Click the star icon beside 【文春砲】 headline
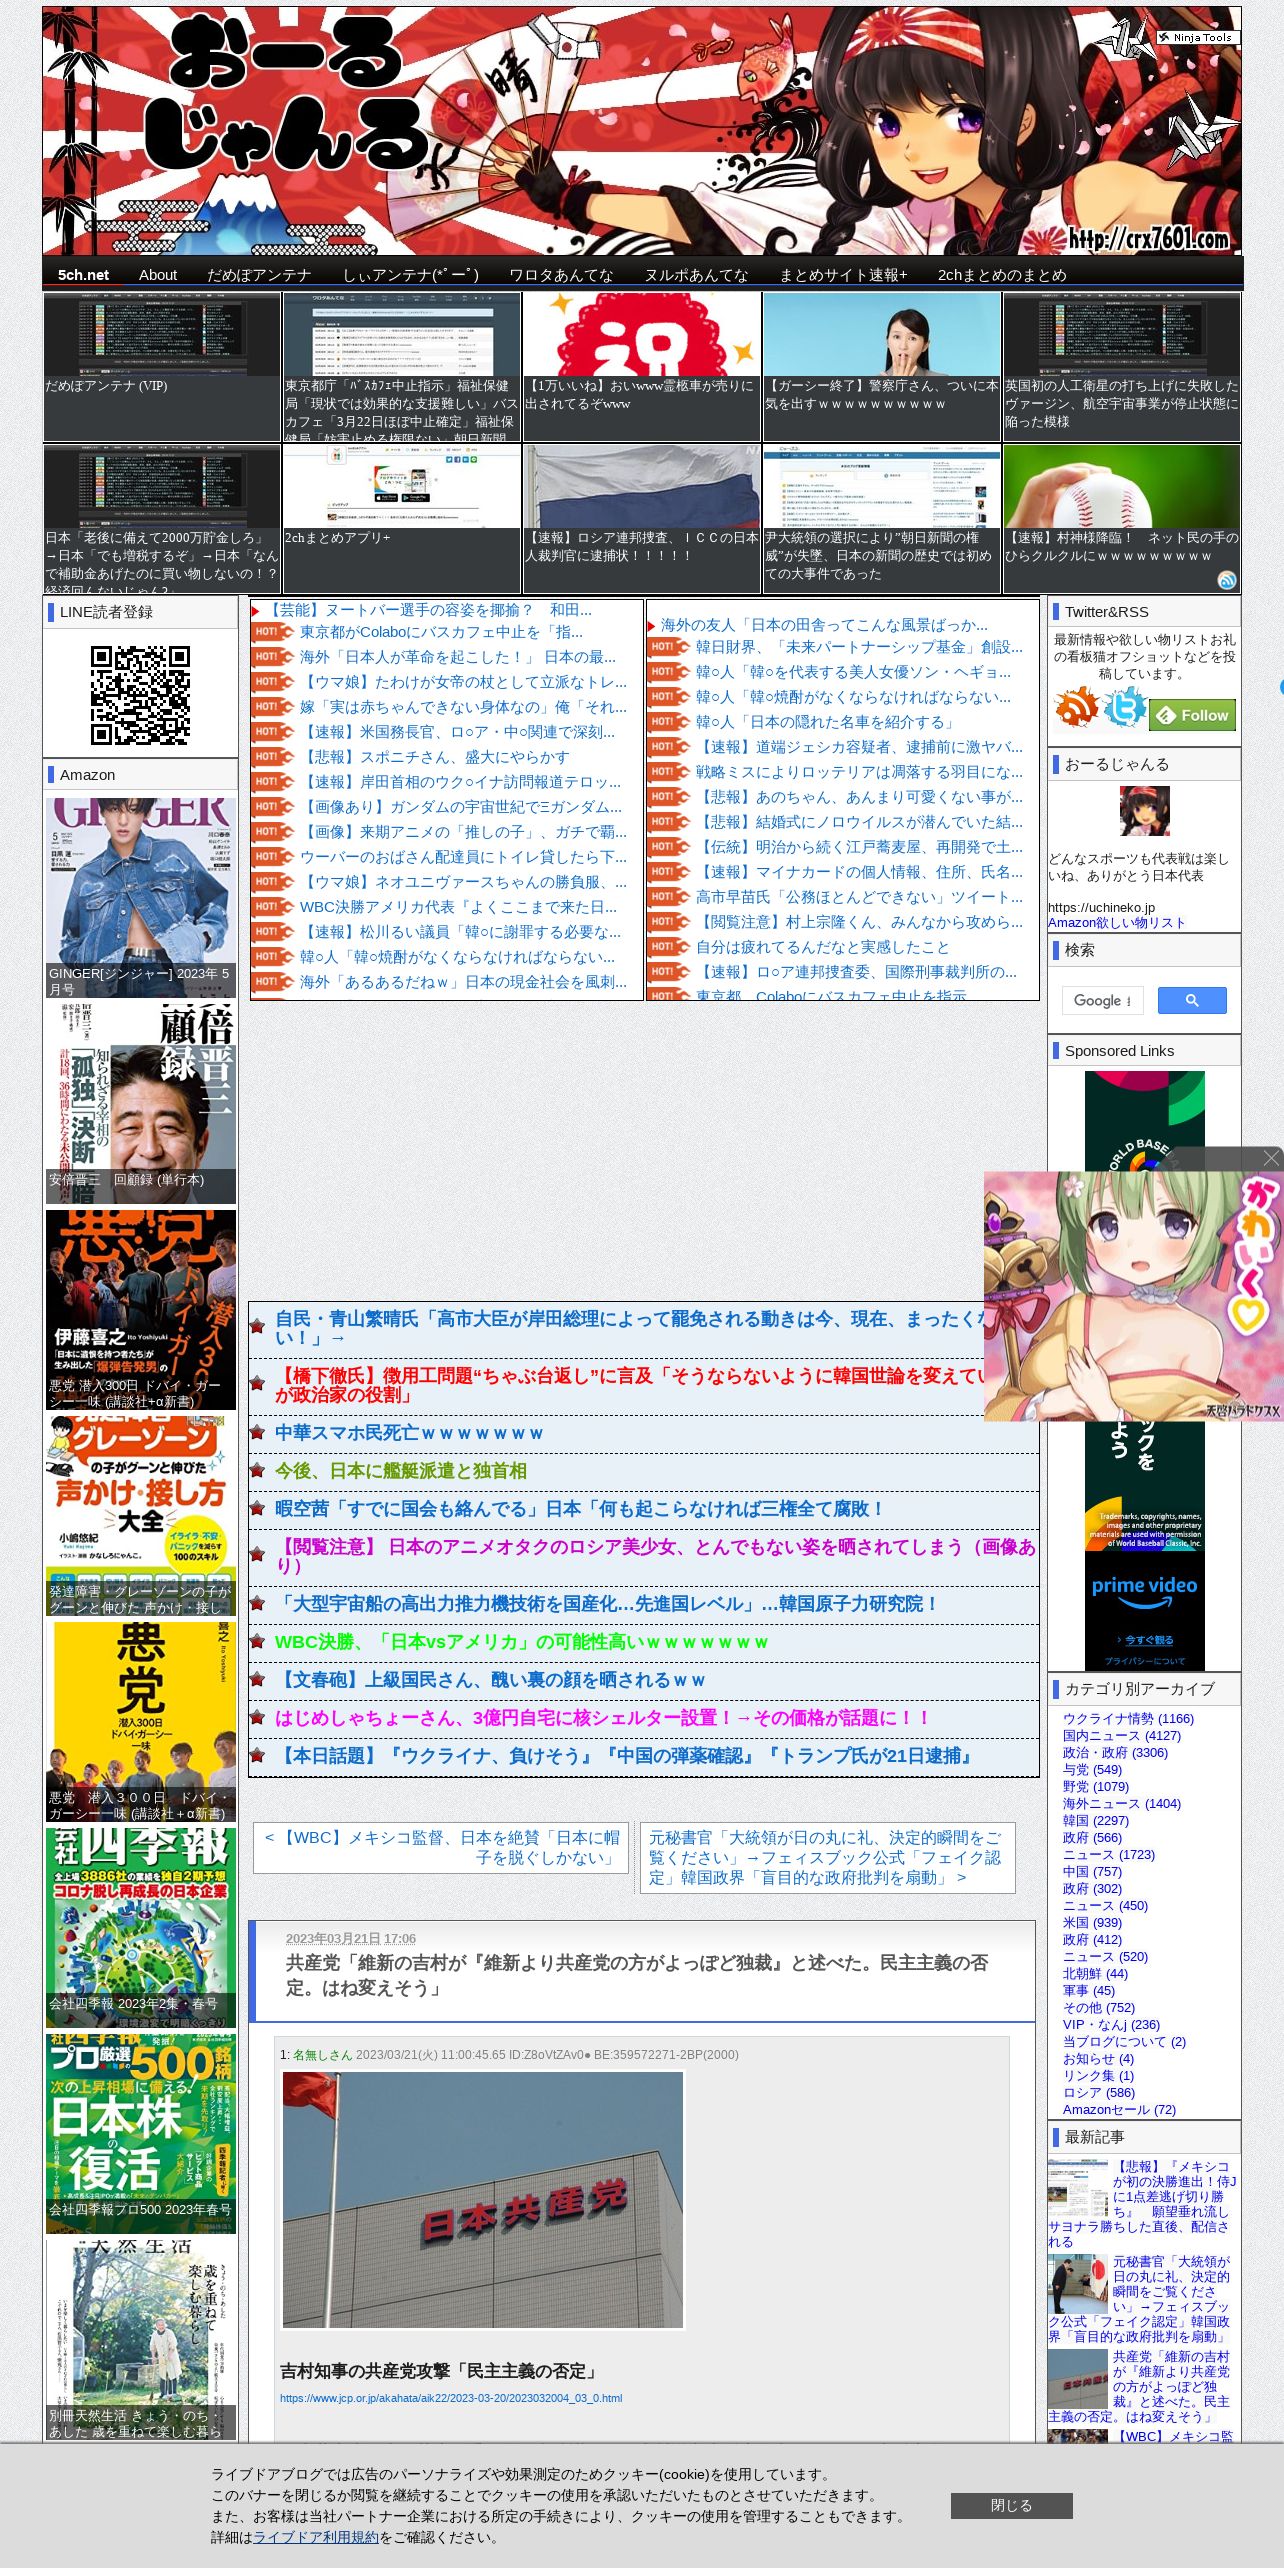Image resolution: width=1284 pixels, height=2568 pixels. point(258,1680)
